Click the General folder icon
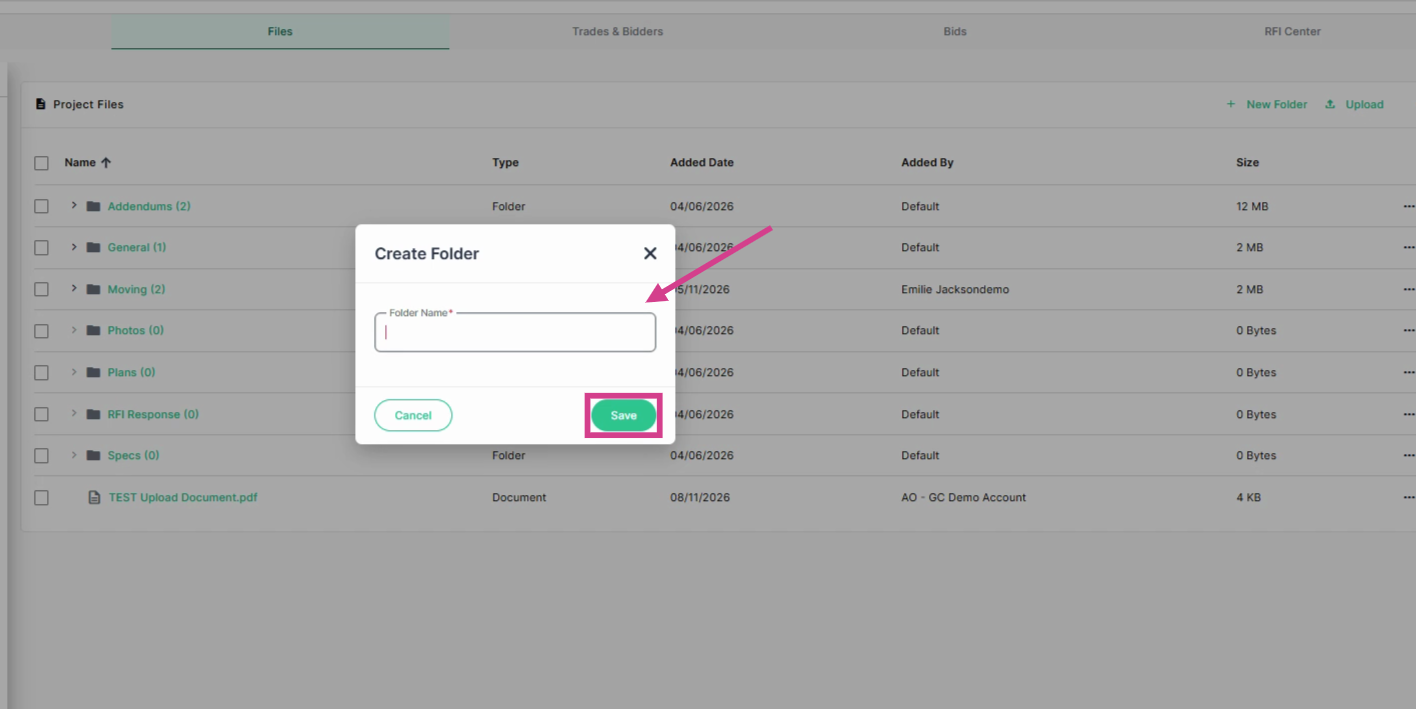The width and height of the screenshot is (1416, 709). (94, 248)
